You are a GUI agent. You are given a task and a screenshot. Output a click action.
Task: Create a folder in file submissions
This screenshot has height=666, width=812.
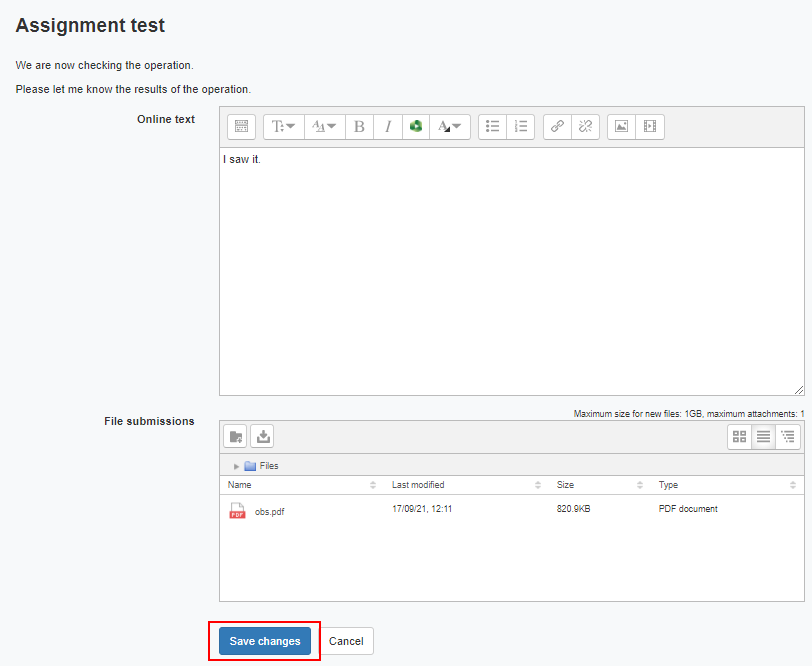coord(236,436)
